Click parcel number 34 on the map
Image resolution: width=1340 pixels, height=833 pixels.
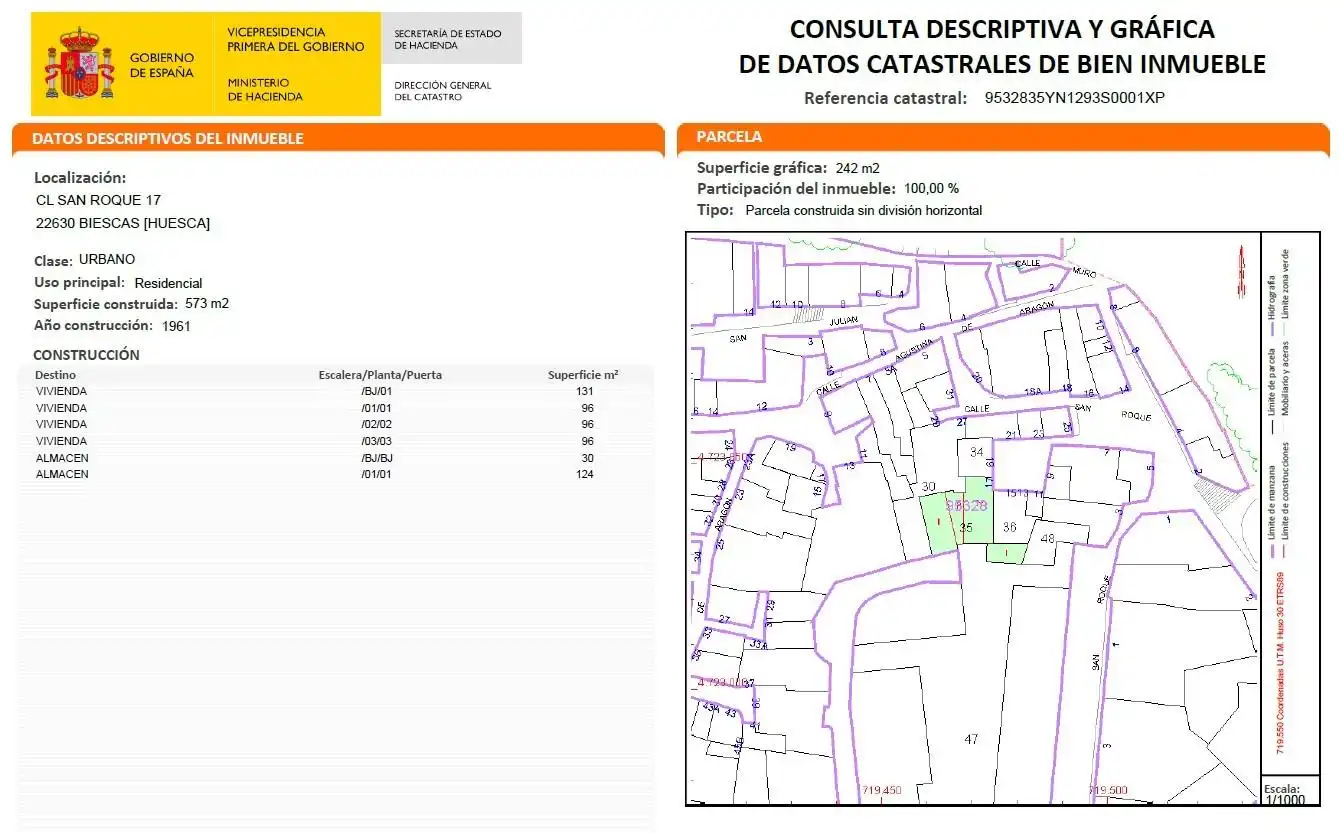[x=976, y=452]
